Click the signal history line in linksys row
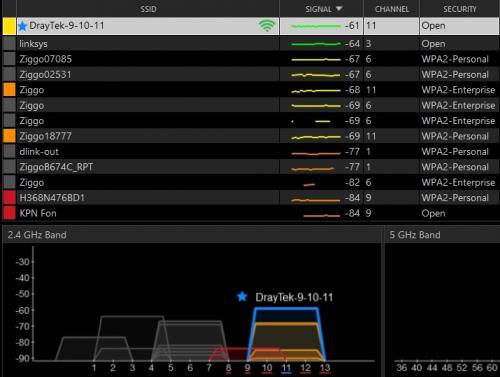500x377 pixels. coord(316,44)
